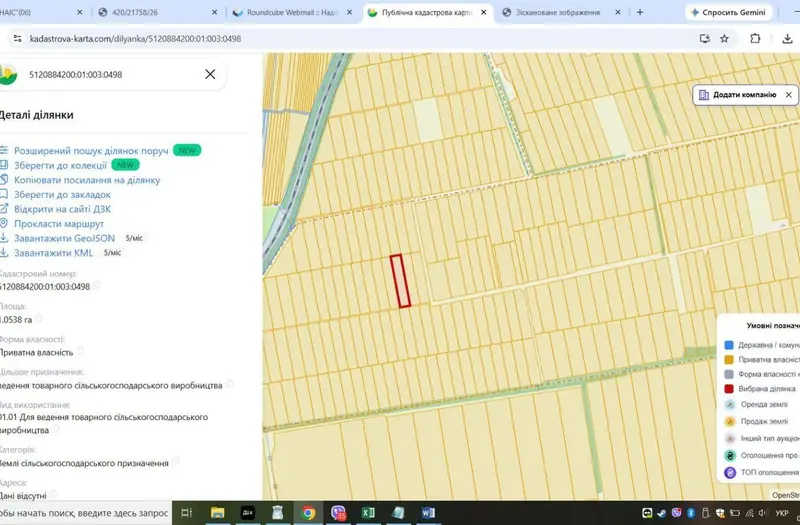Click 'Завантажити GeoJSON' download link
Viewport: 800px width, 525px height.
pyautogui.click(x=64, y=238)
